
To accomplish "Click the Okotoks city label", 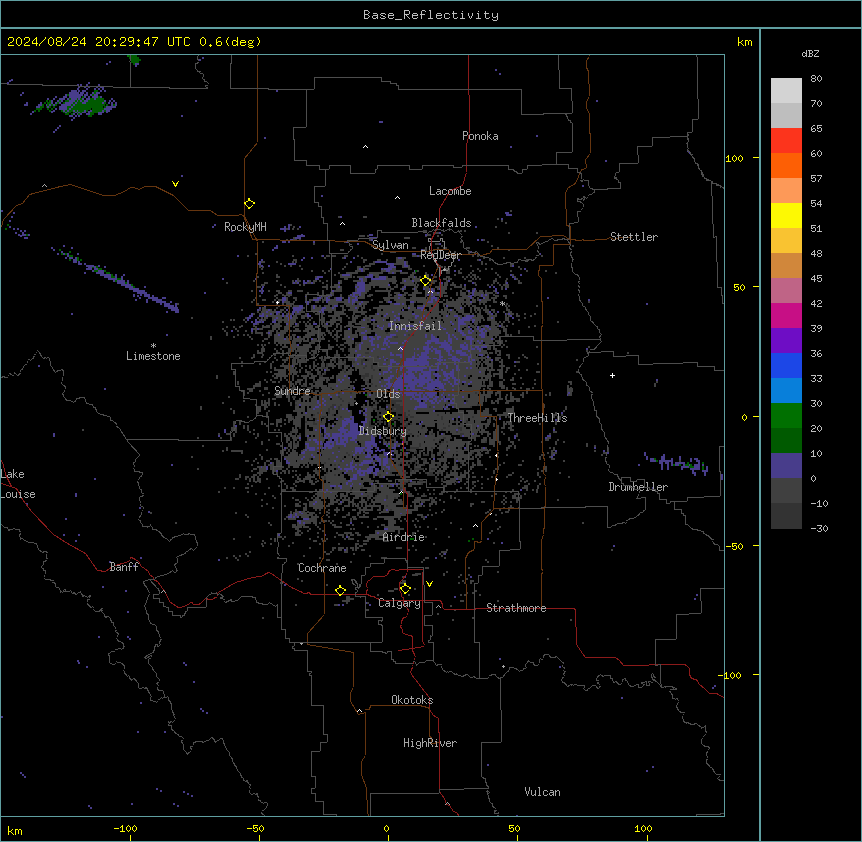I will pos(412,700).
